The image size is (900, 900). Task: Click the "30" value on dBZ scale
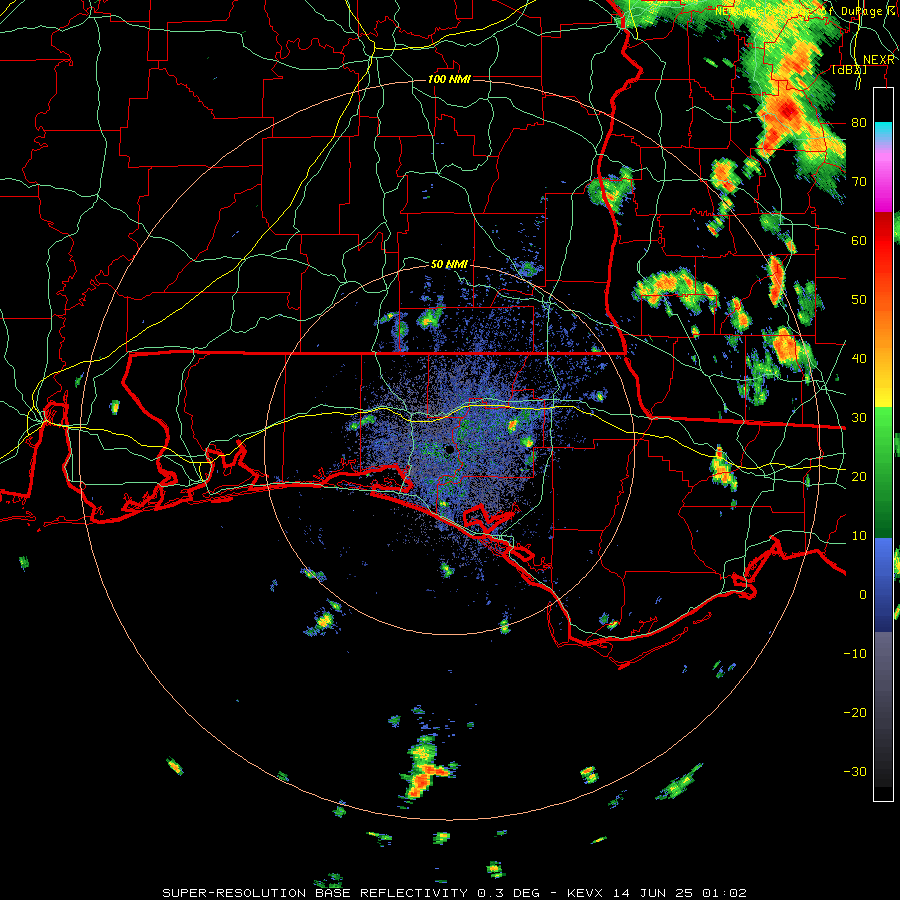pos(859,417)
